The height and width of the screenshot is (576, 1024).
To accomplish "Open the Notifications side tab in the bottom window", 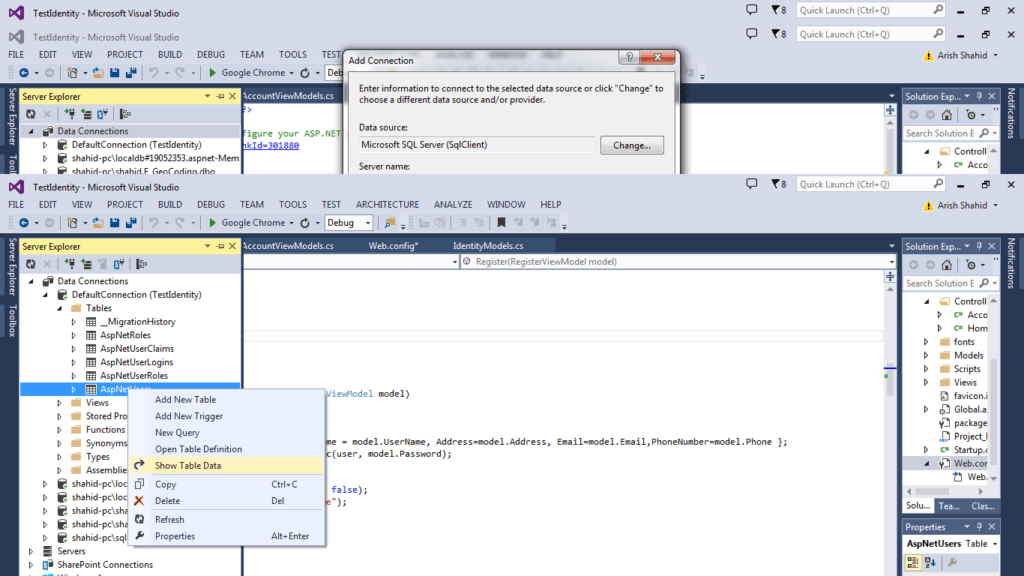I will tap(1011, 263).
